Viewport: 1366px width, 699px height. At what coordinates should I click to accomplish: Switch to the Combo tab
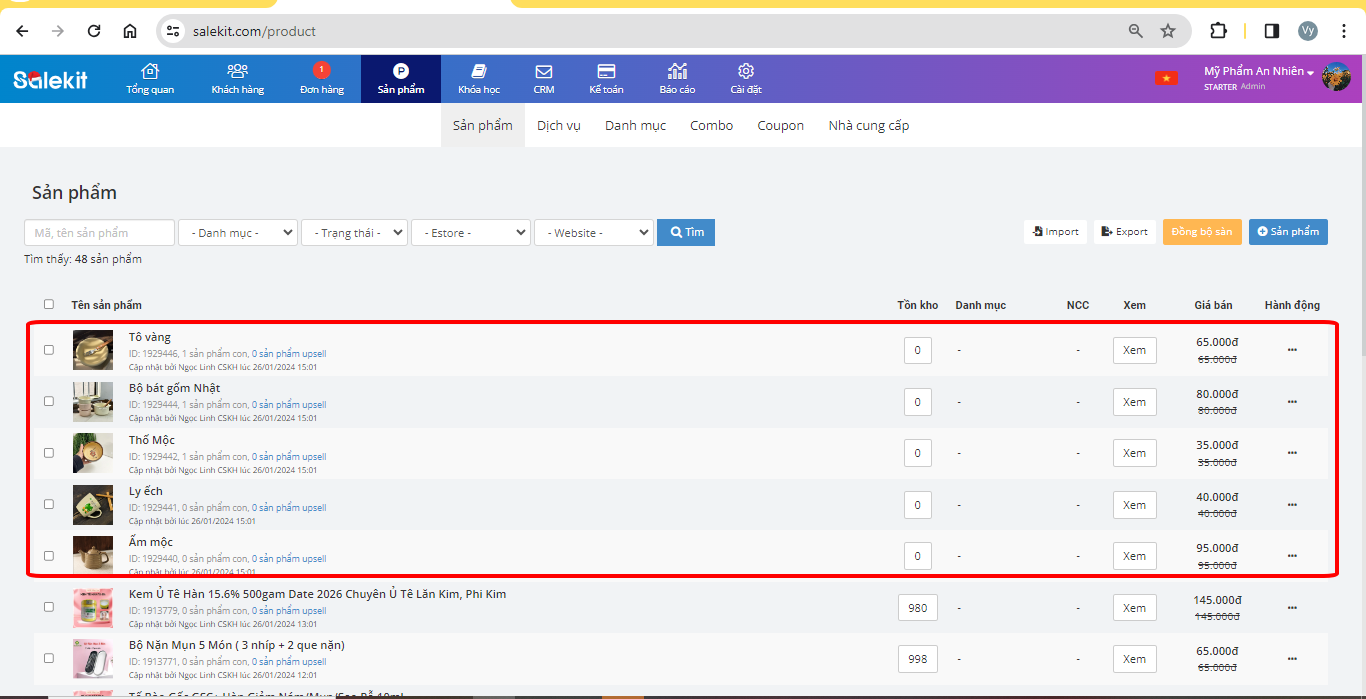coord(711,126)
